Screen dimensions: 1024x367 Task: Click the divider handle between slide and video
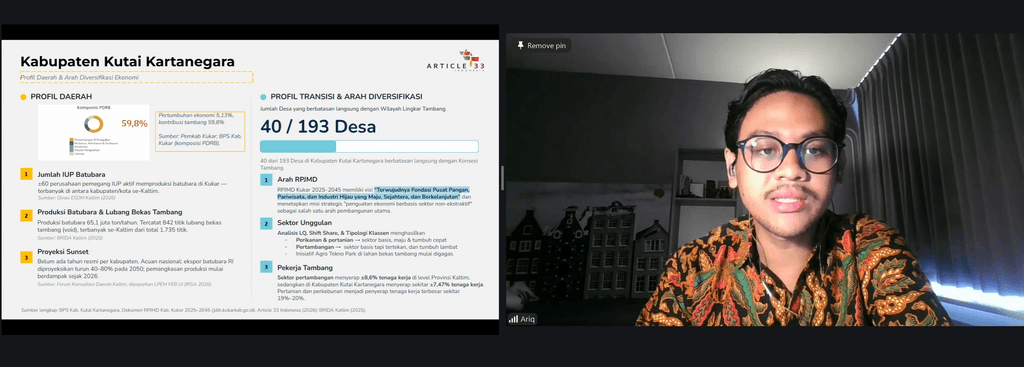(502, 178)
